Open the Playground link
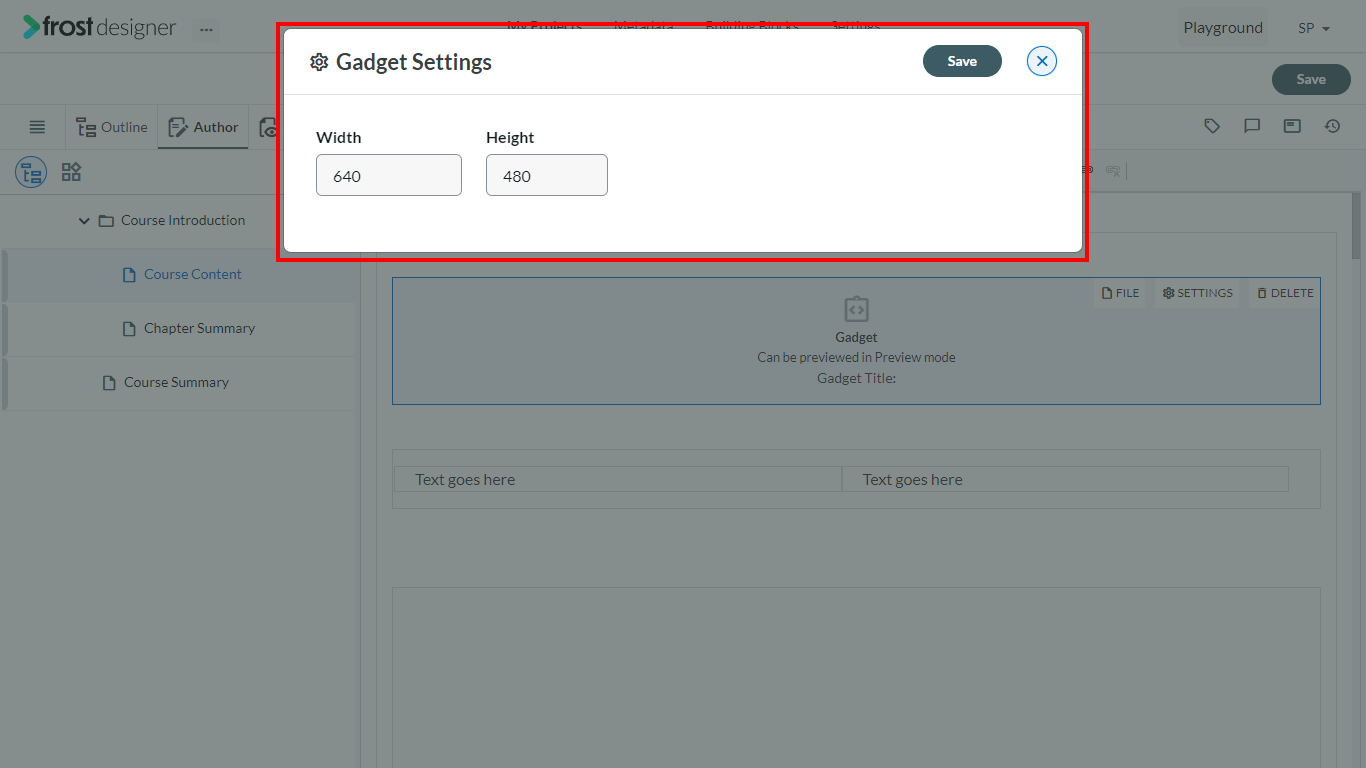This screenshot has height=768, width=1366. [x=1223, y=28]
